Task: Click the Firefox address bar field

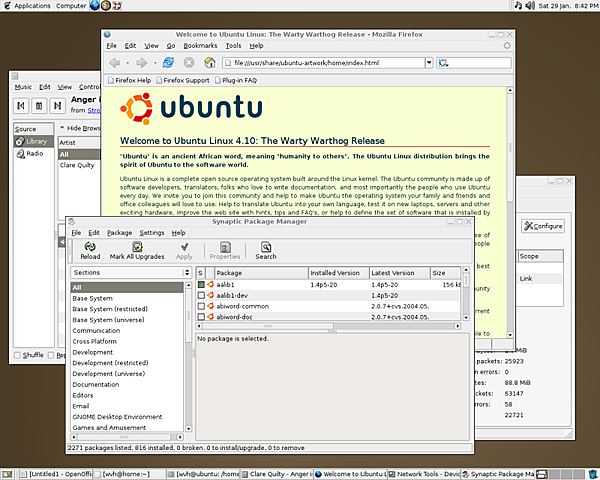Action: (323, 63)
